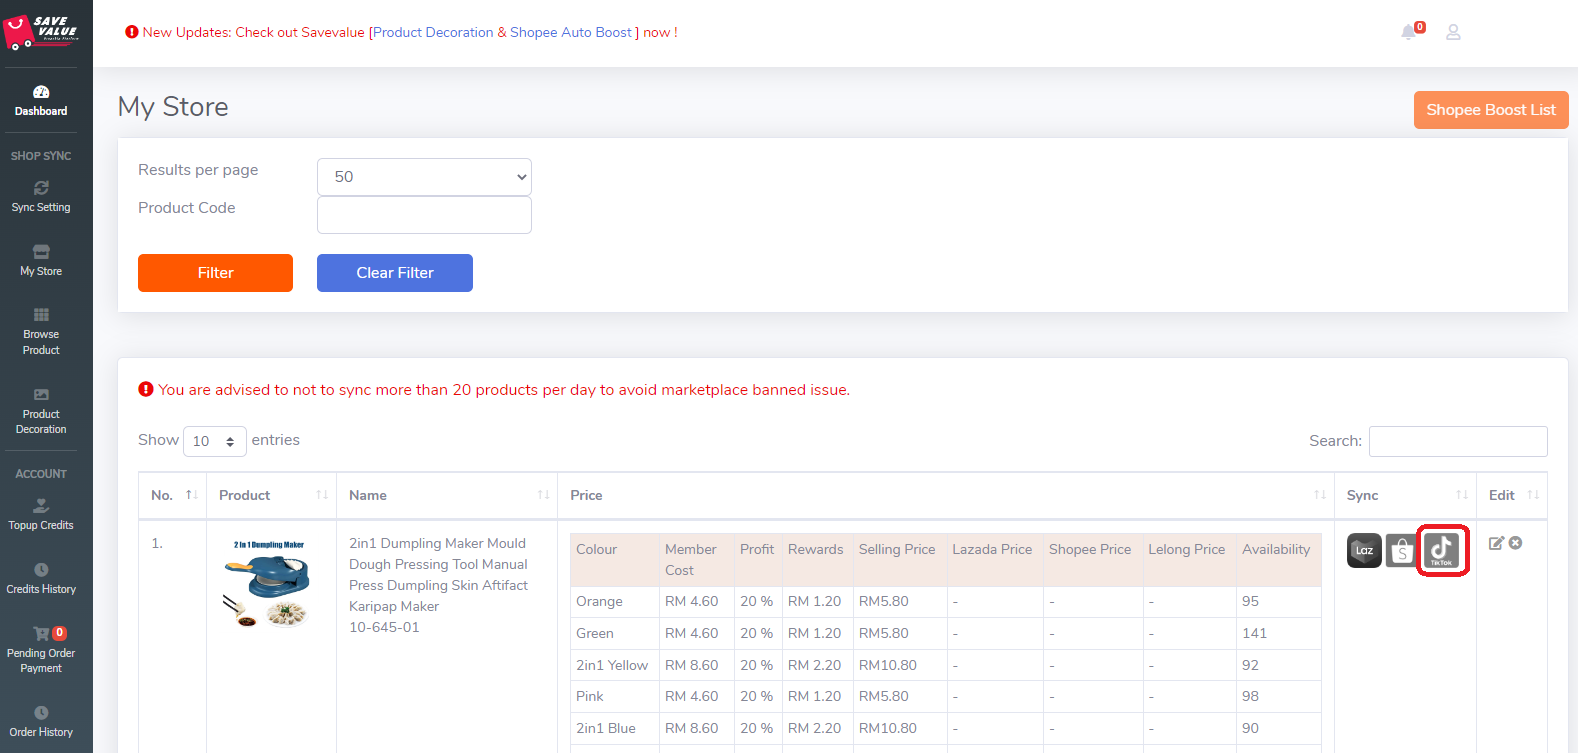Click the edit pencil icon for product 1

(x=1496, y=543)
